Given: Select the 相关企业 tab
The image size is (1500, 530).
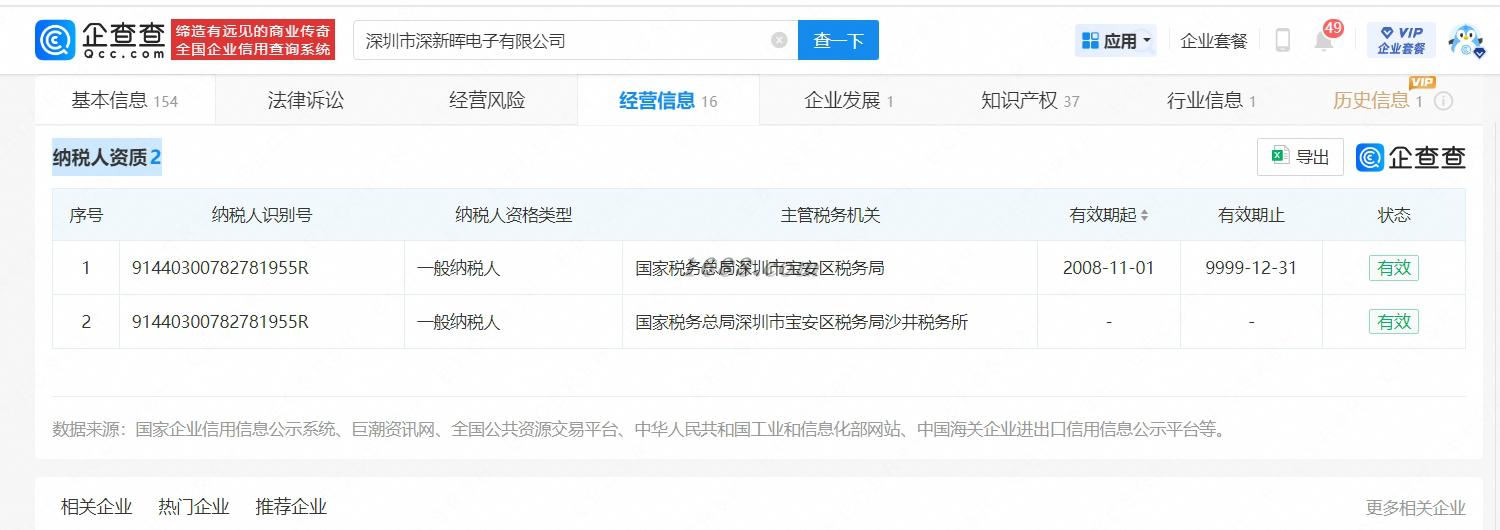Looking at the screenshot, I should tap(96, 507).
